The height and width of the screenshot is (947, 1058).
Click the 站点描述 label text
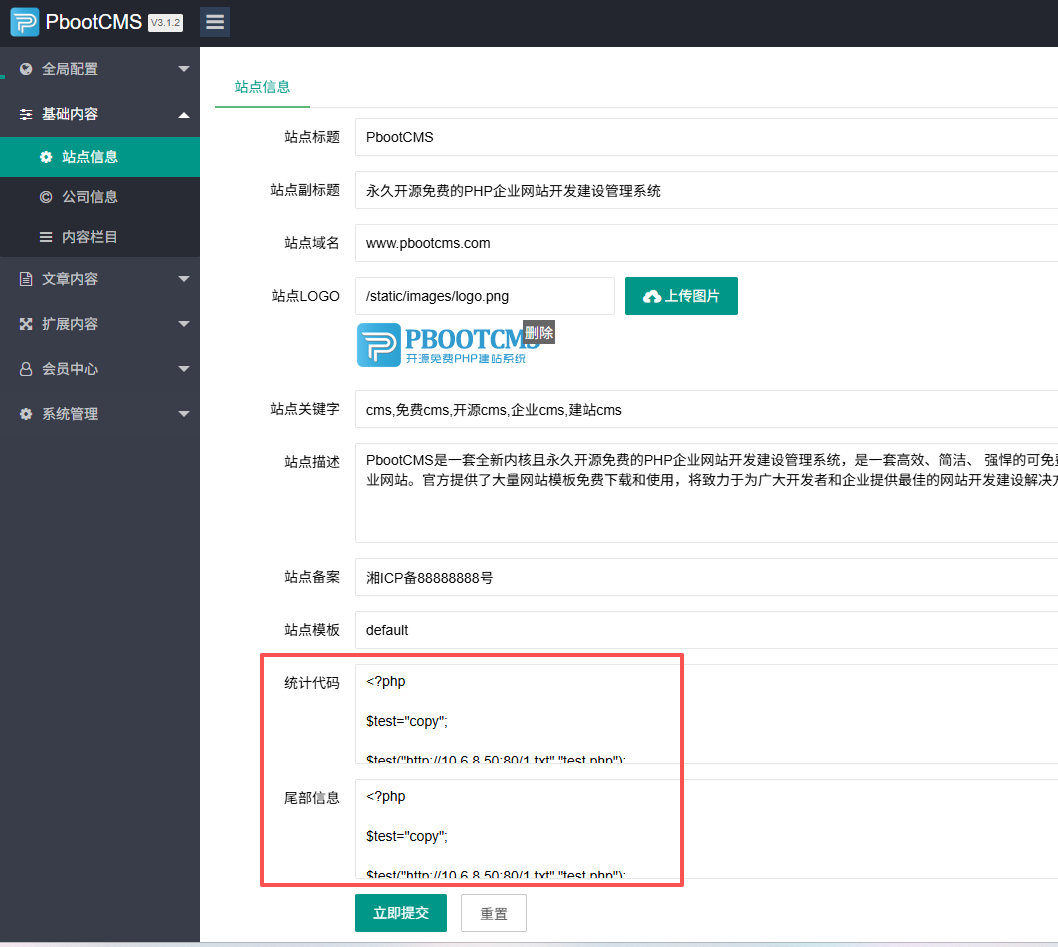(312, 462)
